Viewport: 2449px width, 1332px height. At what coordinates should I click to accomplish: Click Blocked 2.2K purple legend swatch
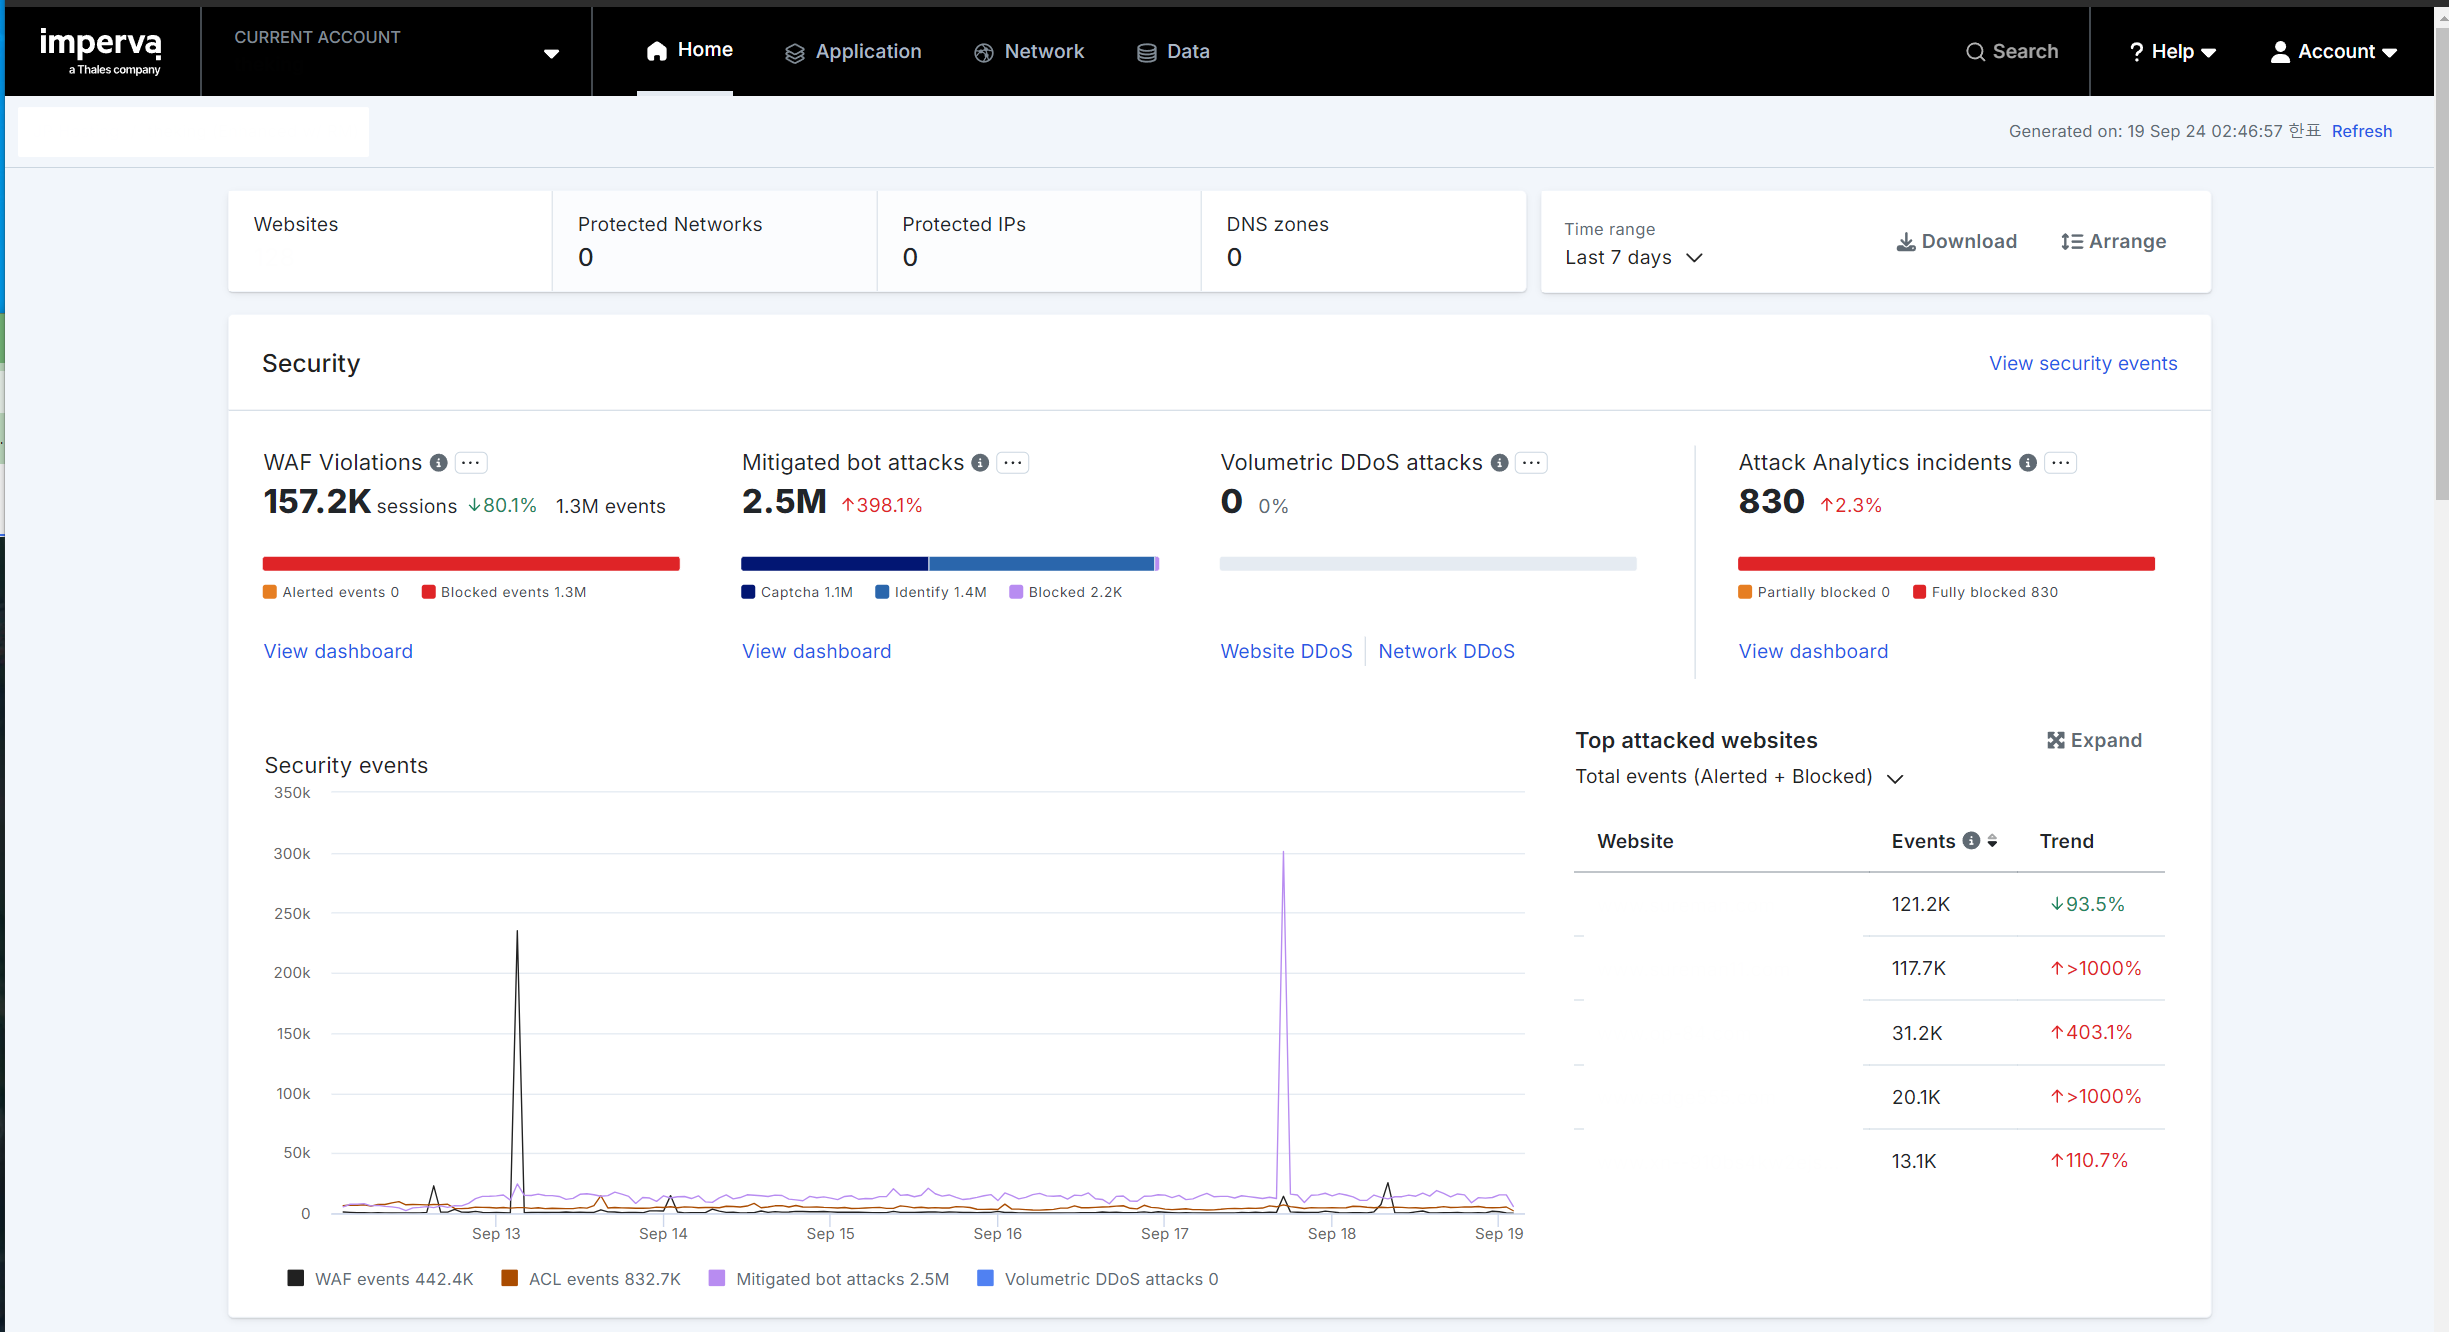pos(1016,592)
